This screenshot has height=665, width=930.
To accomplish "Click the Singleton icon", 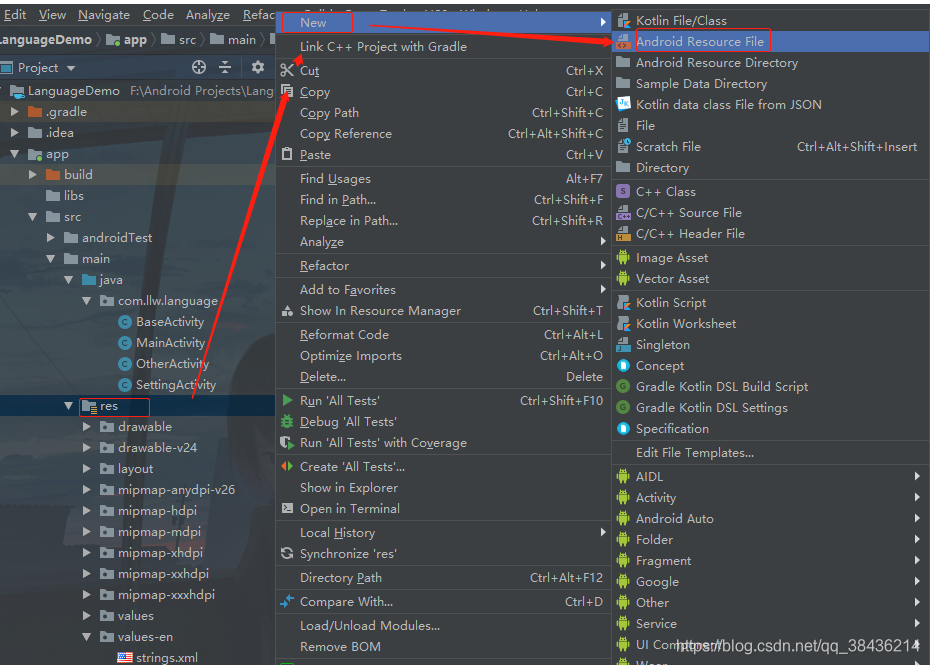I will (x=623, y=345).
